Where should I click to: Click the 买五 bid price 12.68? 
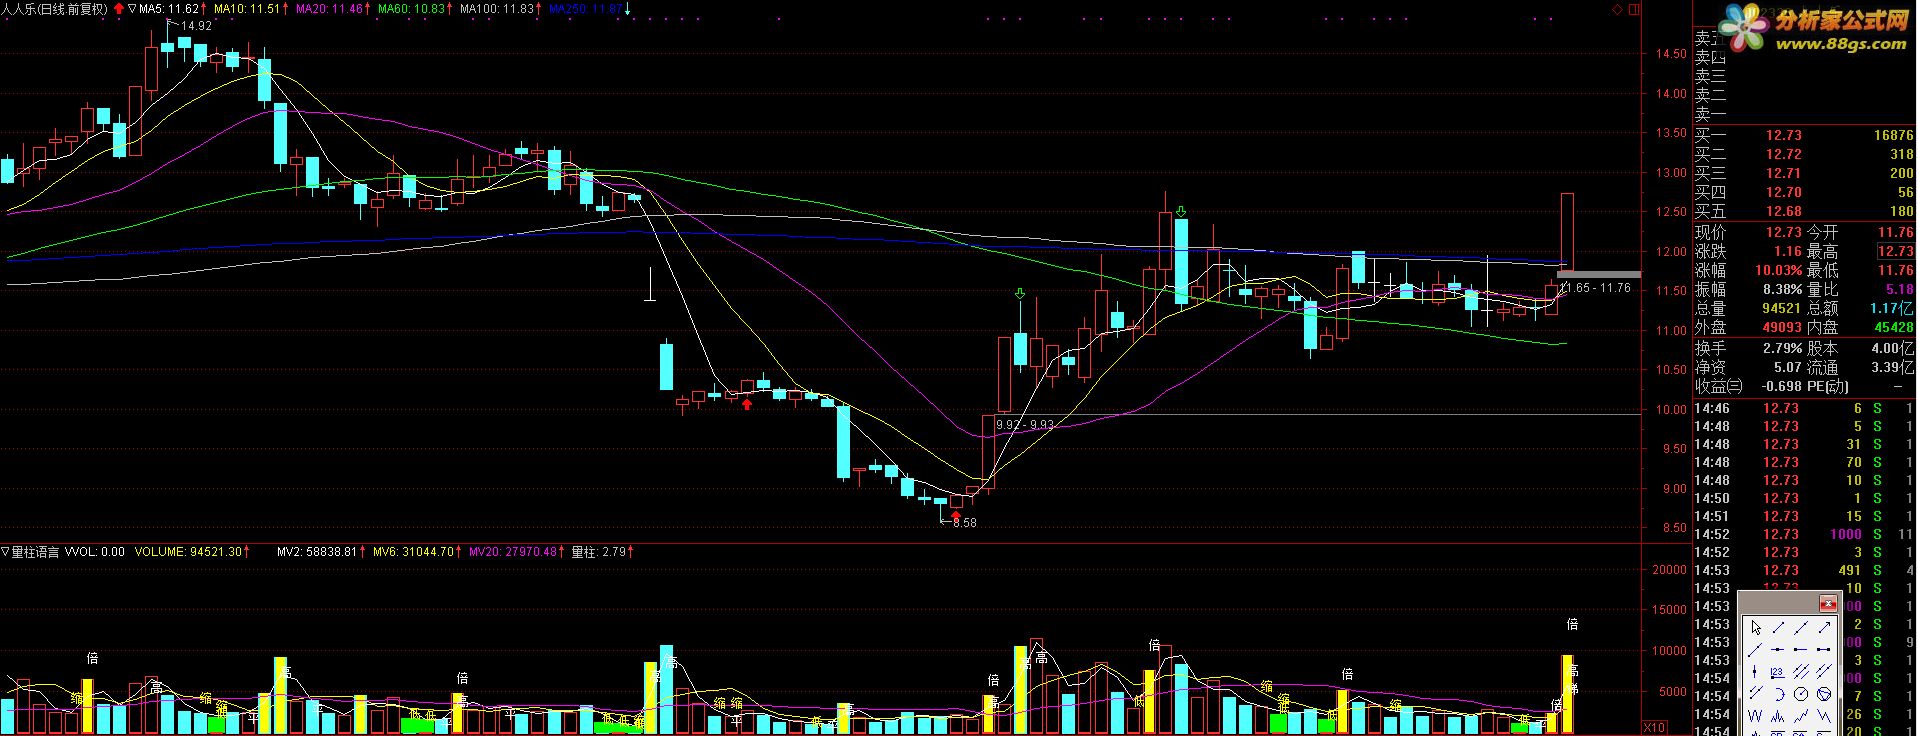point(1783,211)
